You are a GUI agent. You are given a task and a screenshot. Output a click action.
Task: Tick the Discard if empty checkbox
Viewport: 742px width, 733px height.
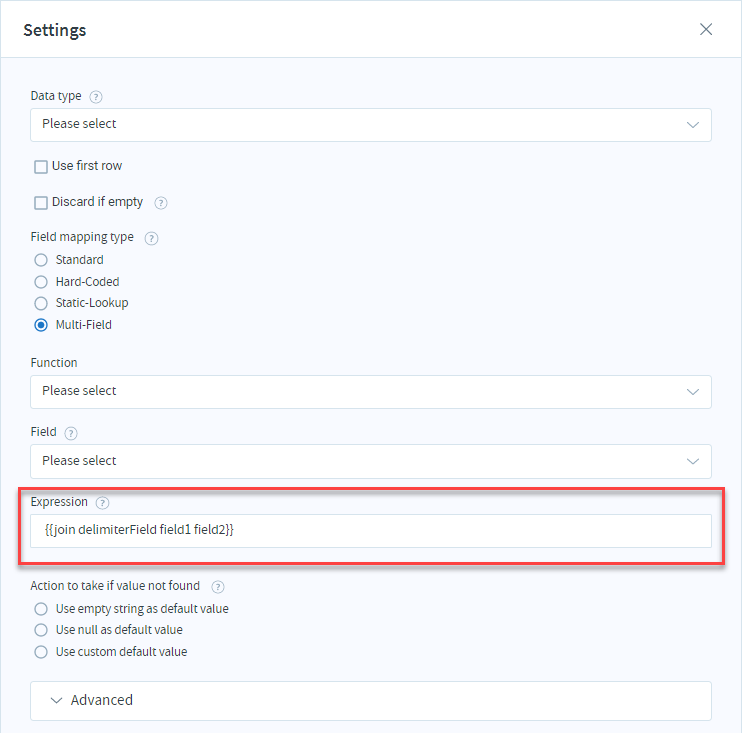click(x=41, y=203)
